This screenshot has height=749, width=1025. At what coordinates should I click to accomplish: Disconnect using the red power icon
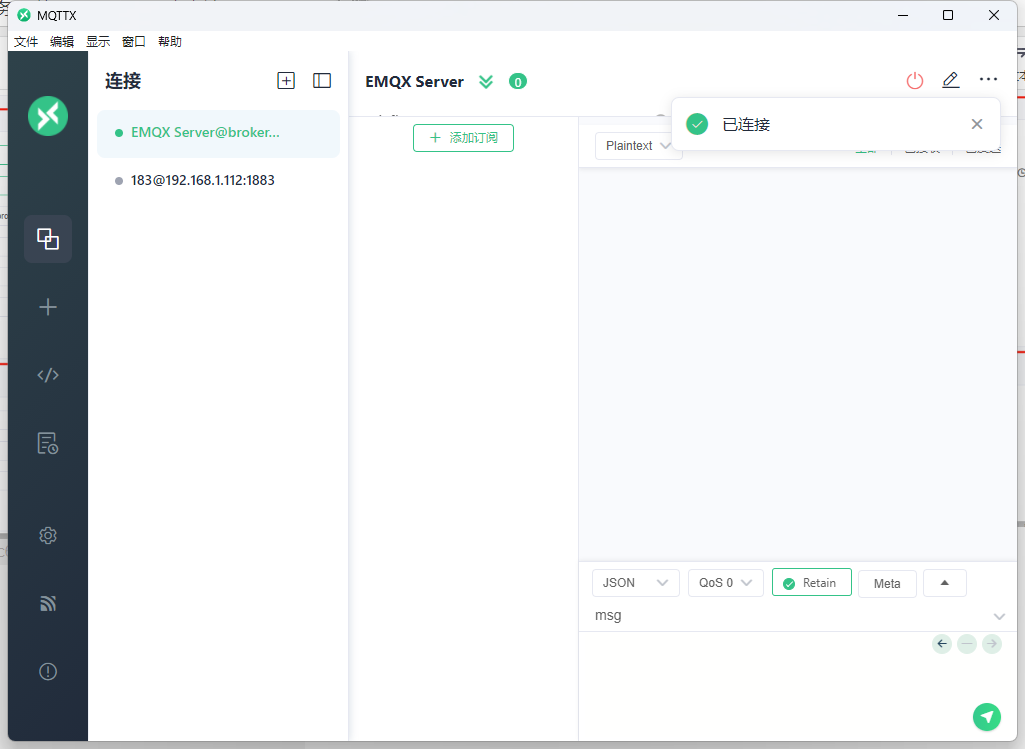(915, 80)
